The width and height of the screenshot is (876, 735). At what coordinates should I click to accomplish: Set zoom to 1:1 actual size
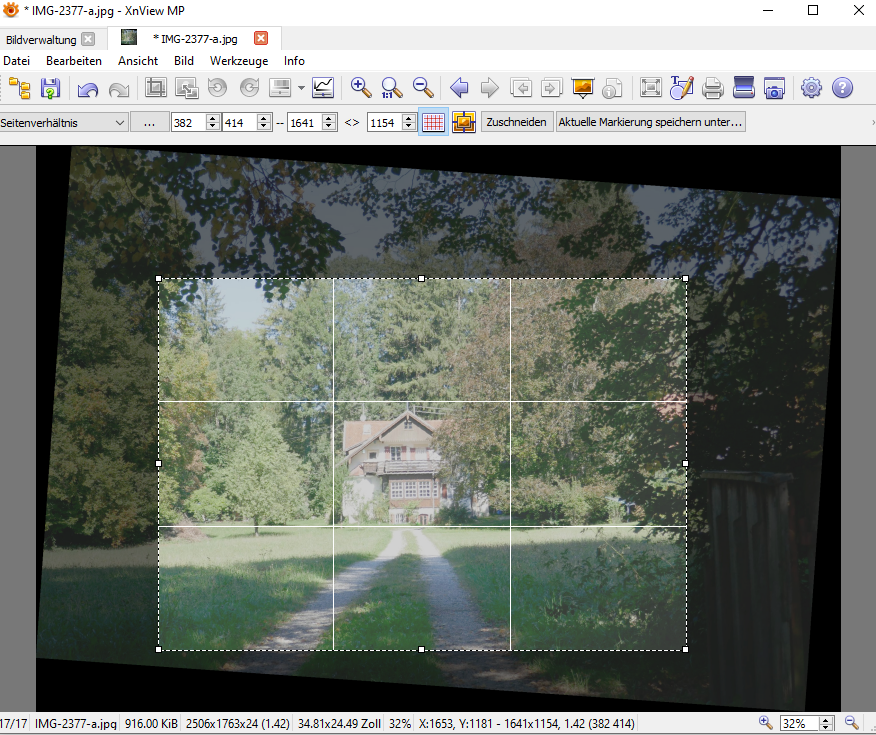[392, 88]
